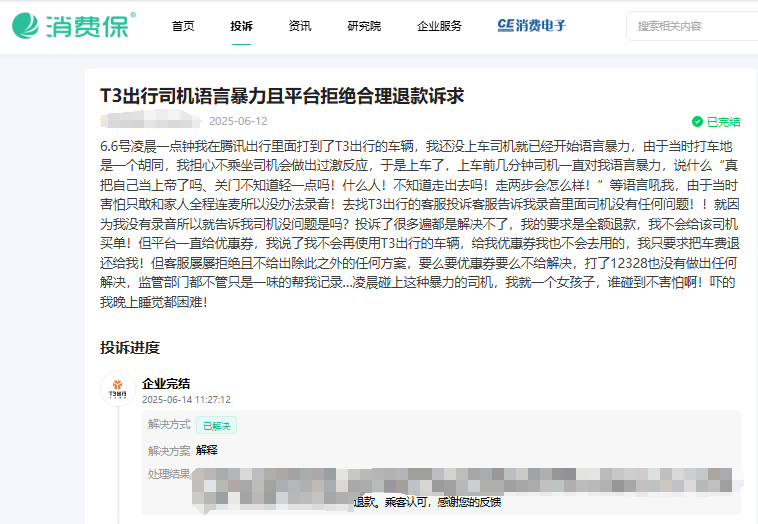Screen dimensions: 758x524
Task: Click the 已完结 status label
Action: click(724, 122)
